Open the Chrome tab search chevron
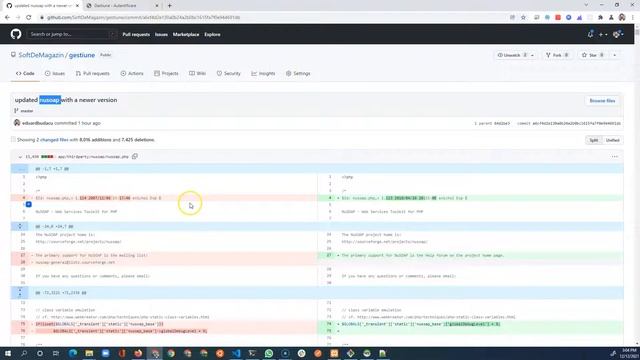This screenshot has width=640, height=360. click(x=586, y=5)
